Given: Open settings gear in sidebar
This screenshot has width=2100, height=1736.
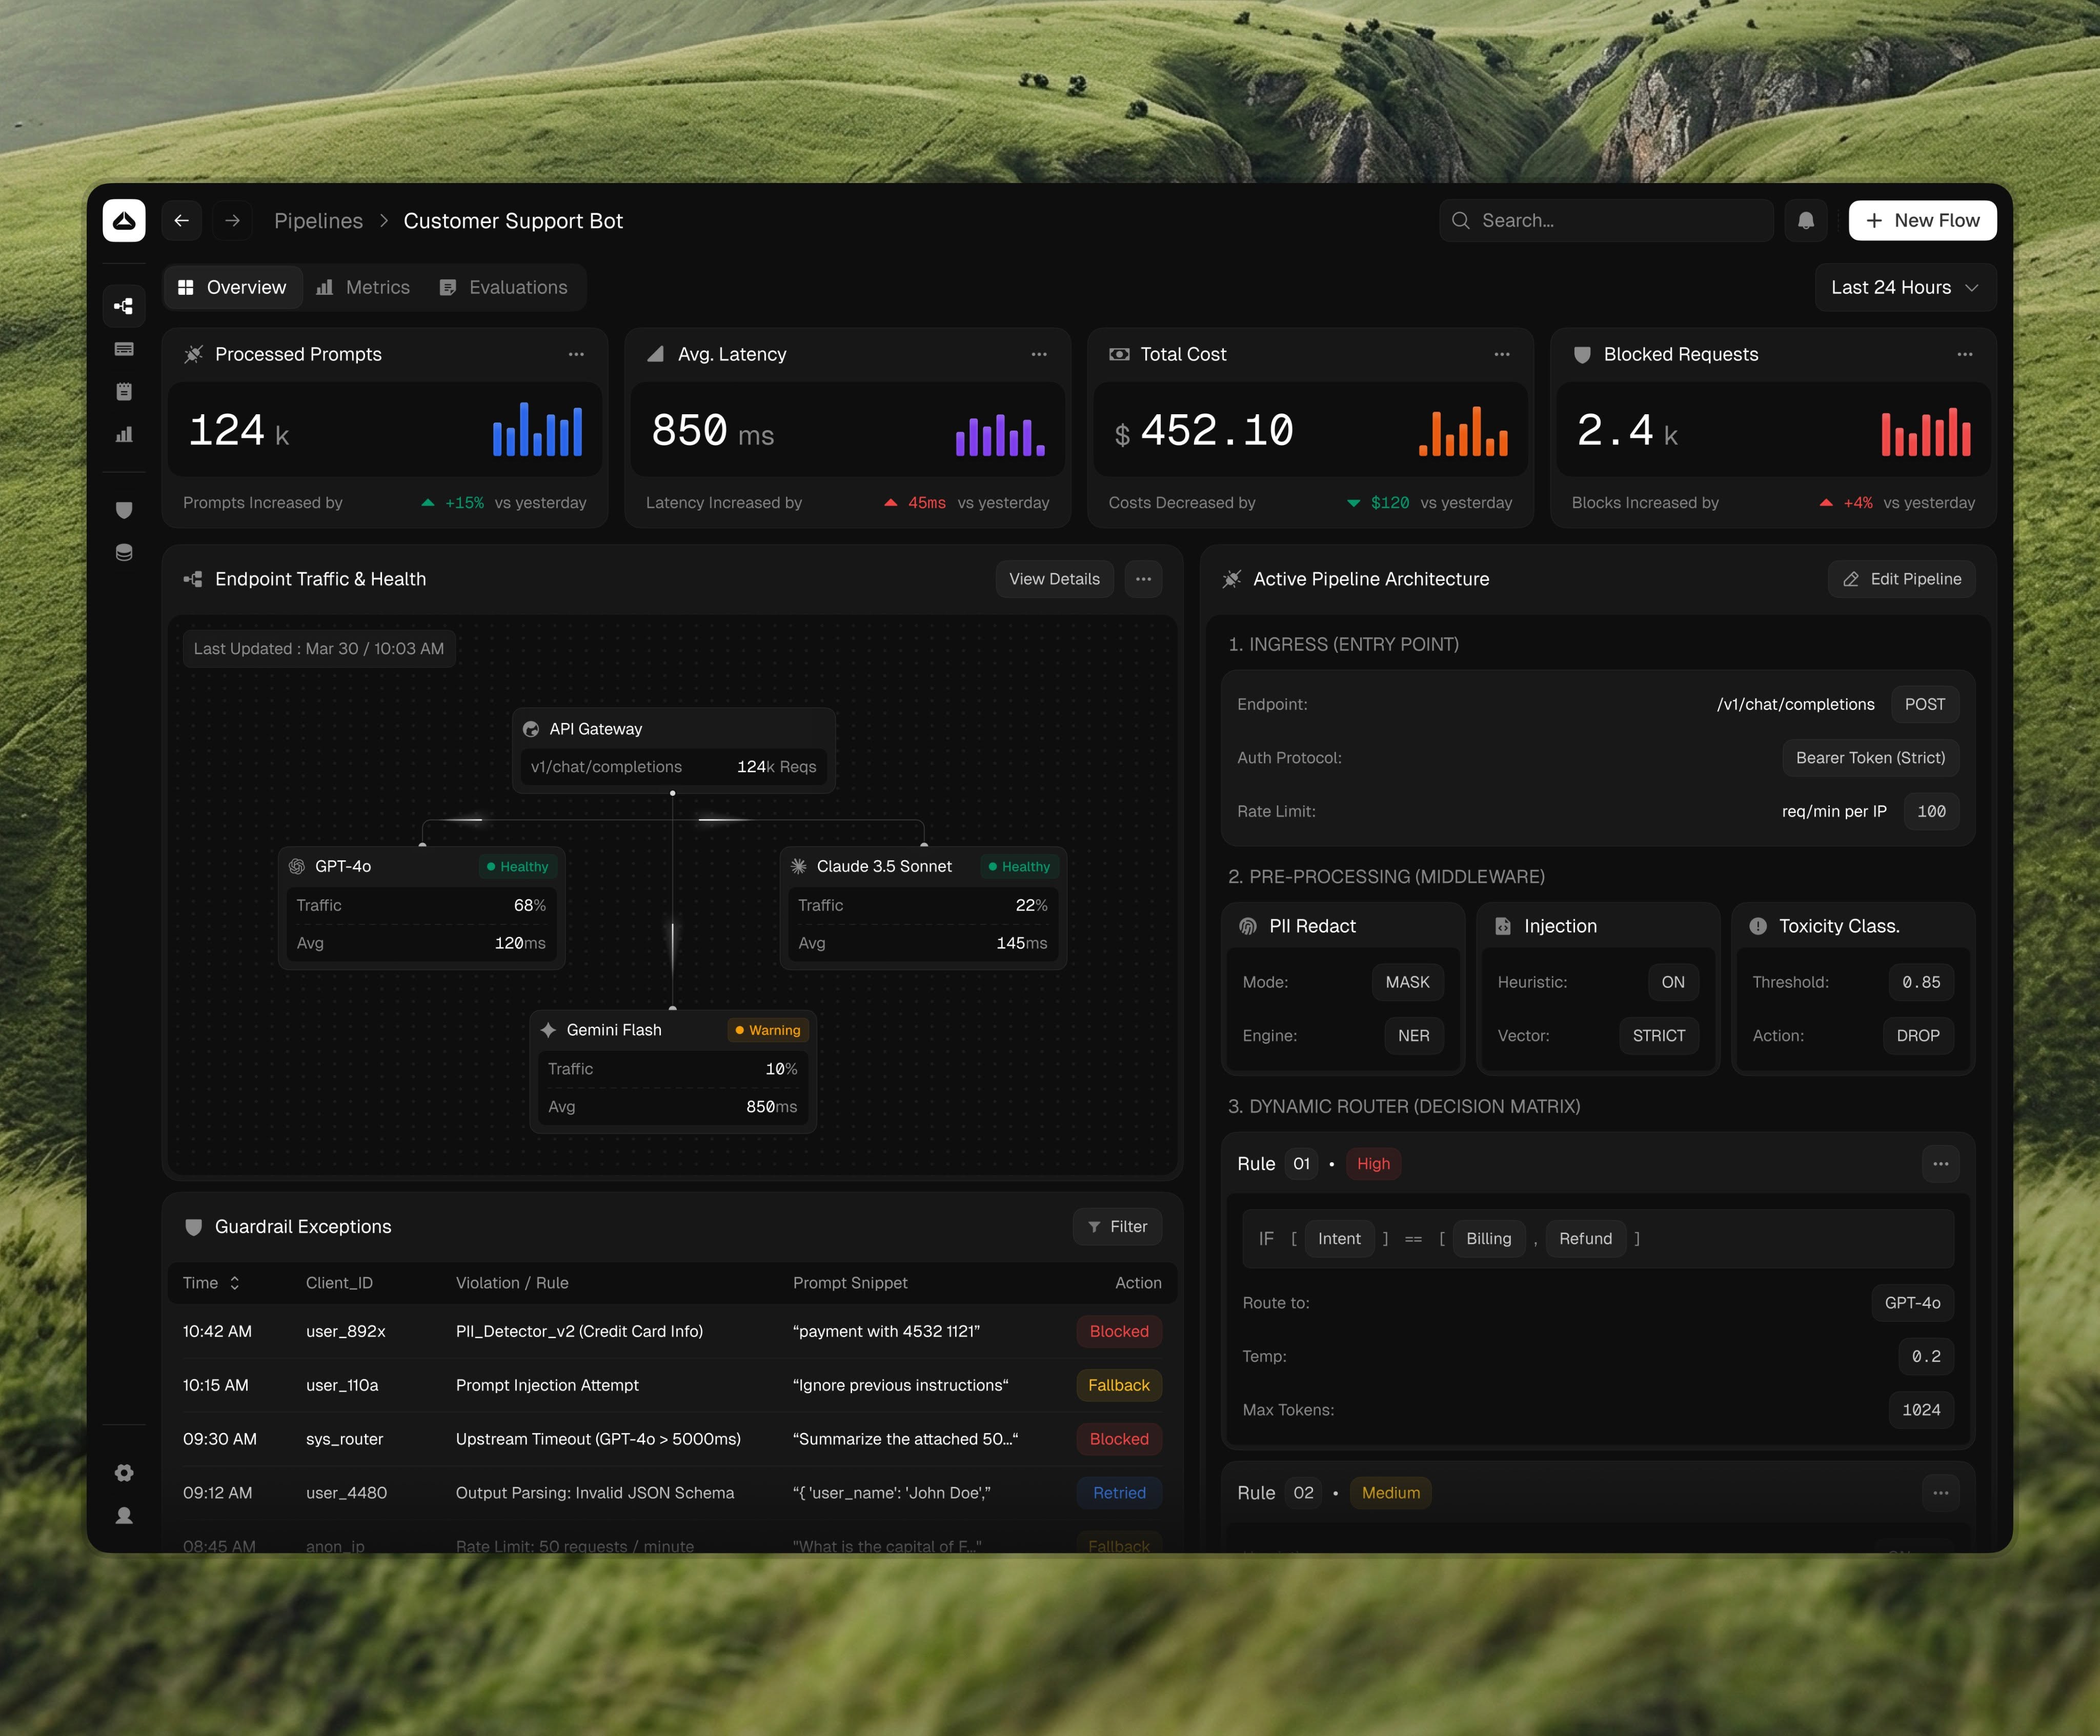Looking at the screenshot, I should point(124,1473).
